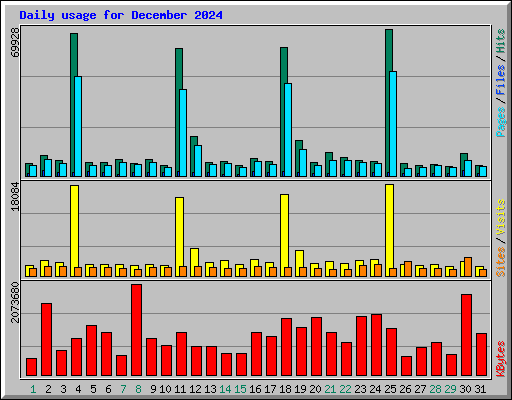
Task: Select the orange sites bar for day 26
Action: (x=408, y=269)
